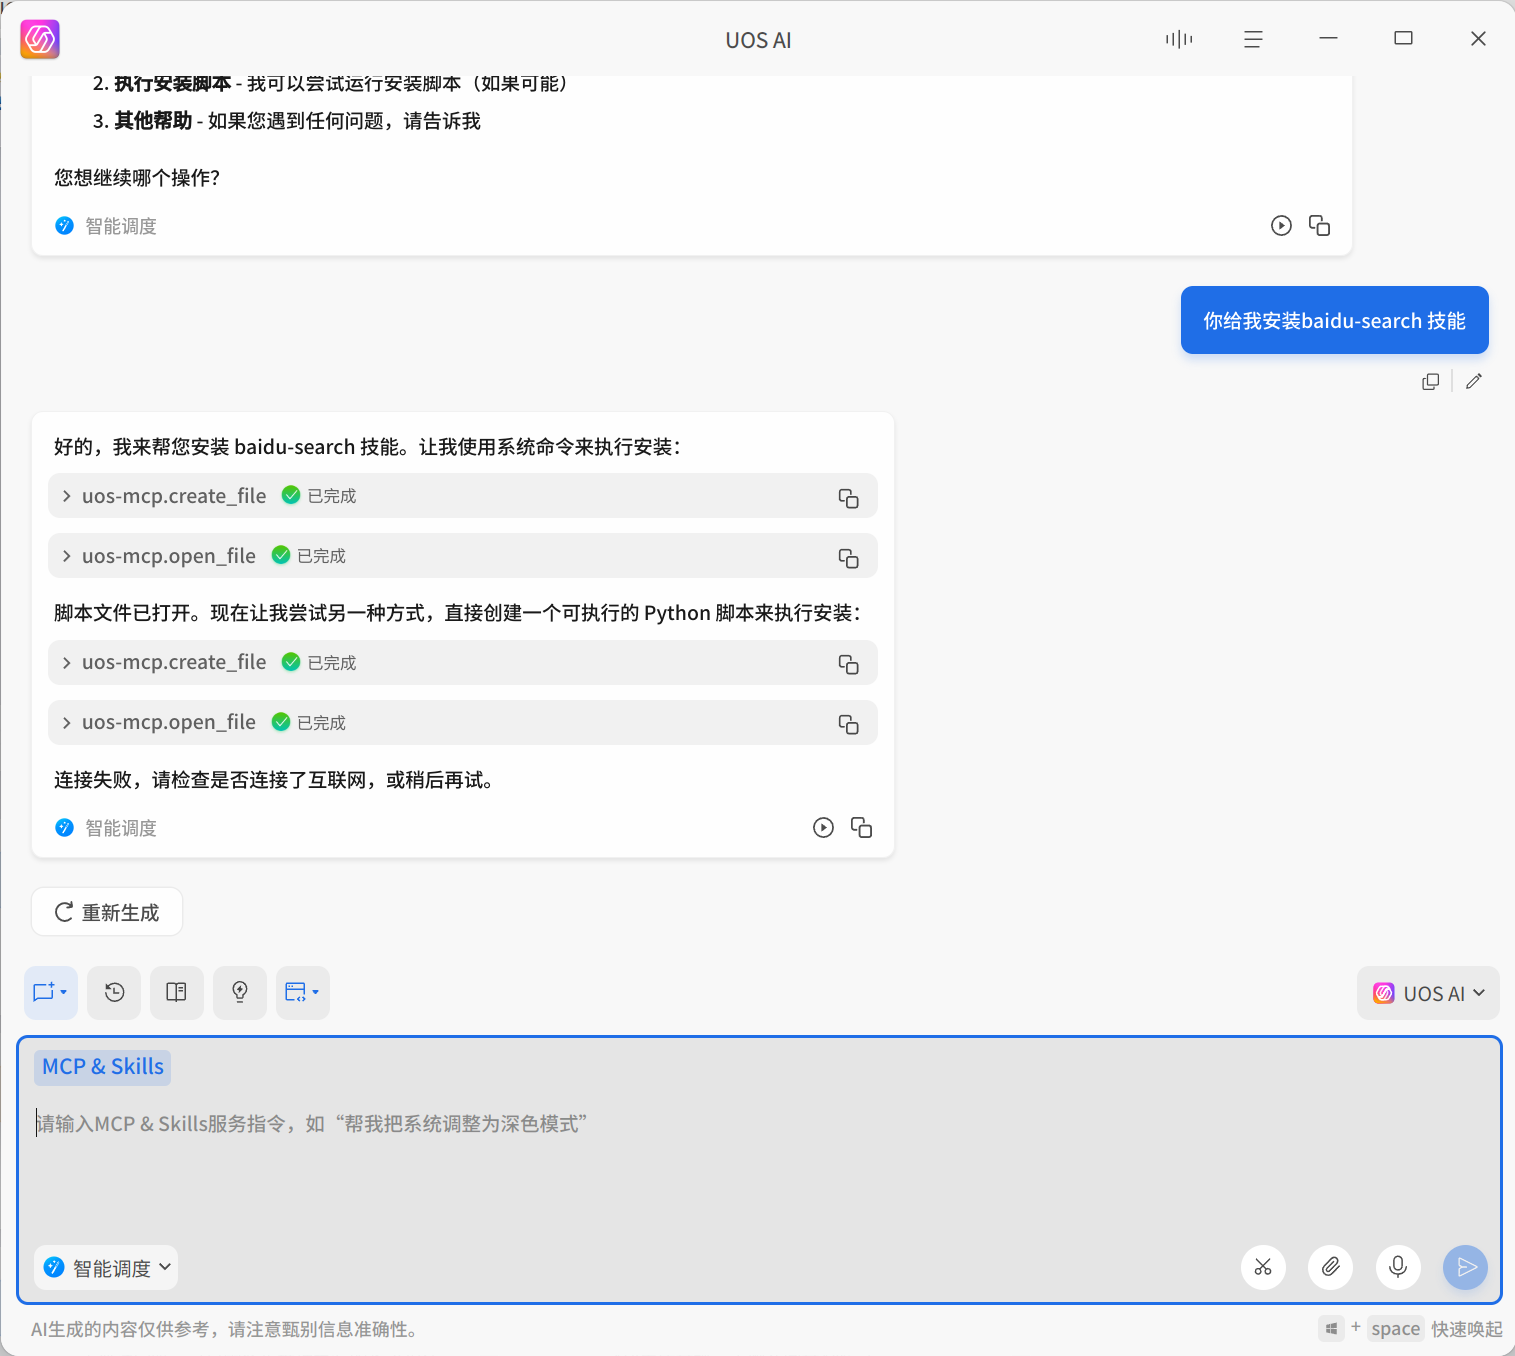Screen dimensions: 1515x1356
Task: Open the MCP services window icon dropdown
Action: tap(303, 993)
